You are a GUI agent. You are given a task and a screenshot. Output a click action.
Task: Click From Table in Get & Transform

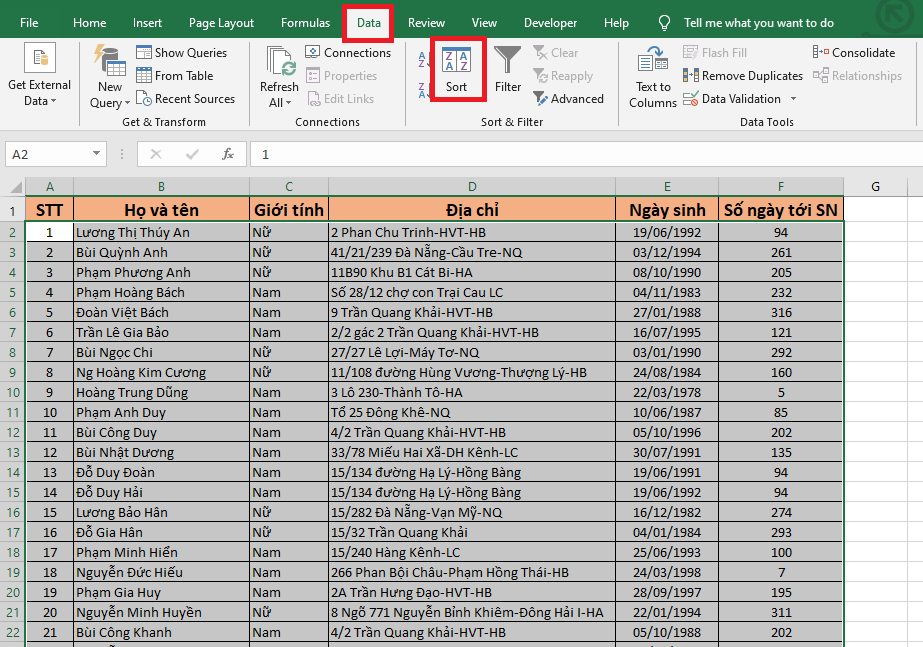coord(174,76)
